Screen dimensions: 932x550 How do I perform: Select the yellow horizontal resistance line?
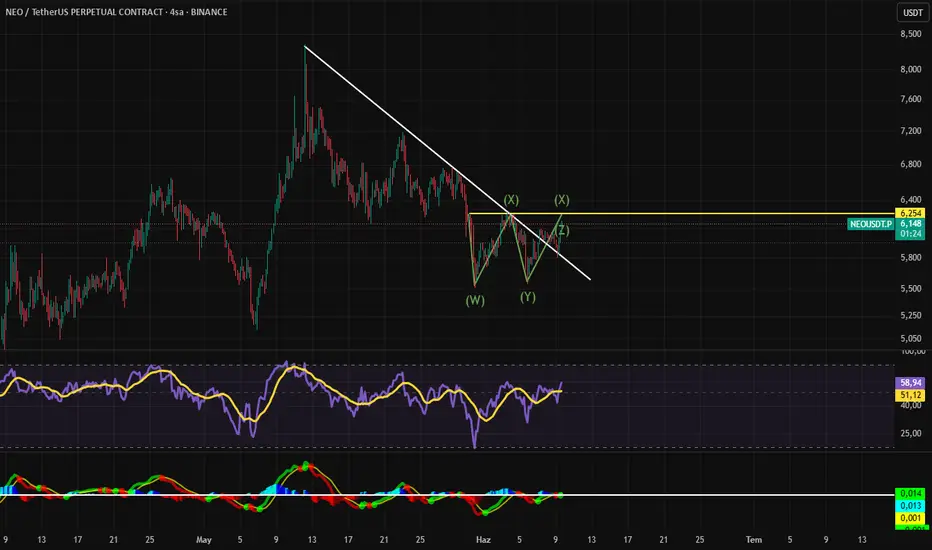coord(681,213)
